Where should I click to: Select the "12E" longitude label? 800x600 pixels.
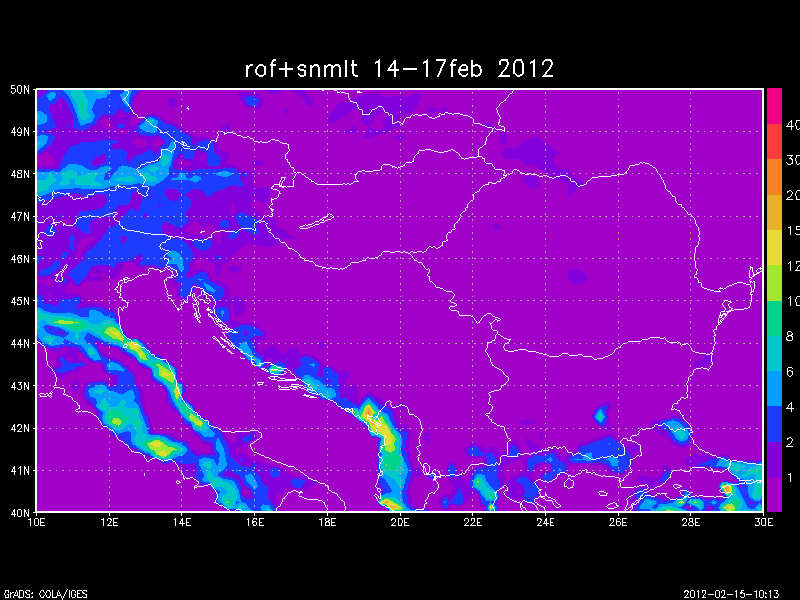click(109, 522)
